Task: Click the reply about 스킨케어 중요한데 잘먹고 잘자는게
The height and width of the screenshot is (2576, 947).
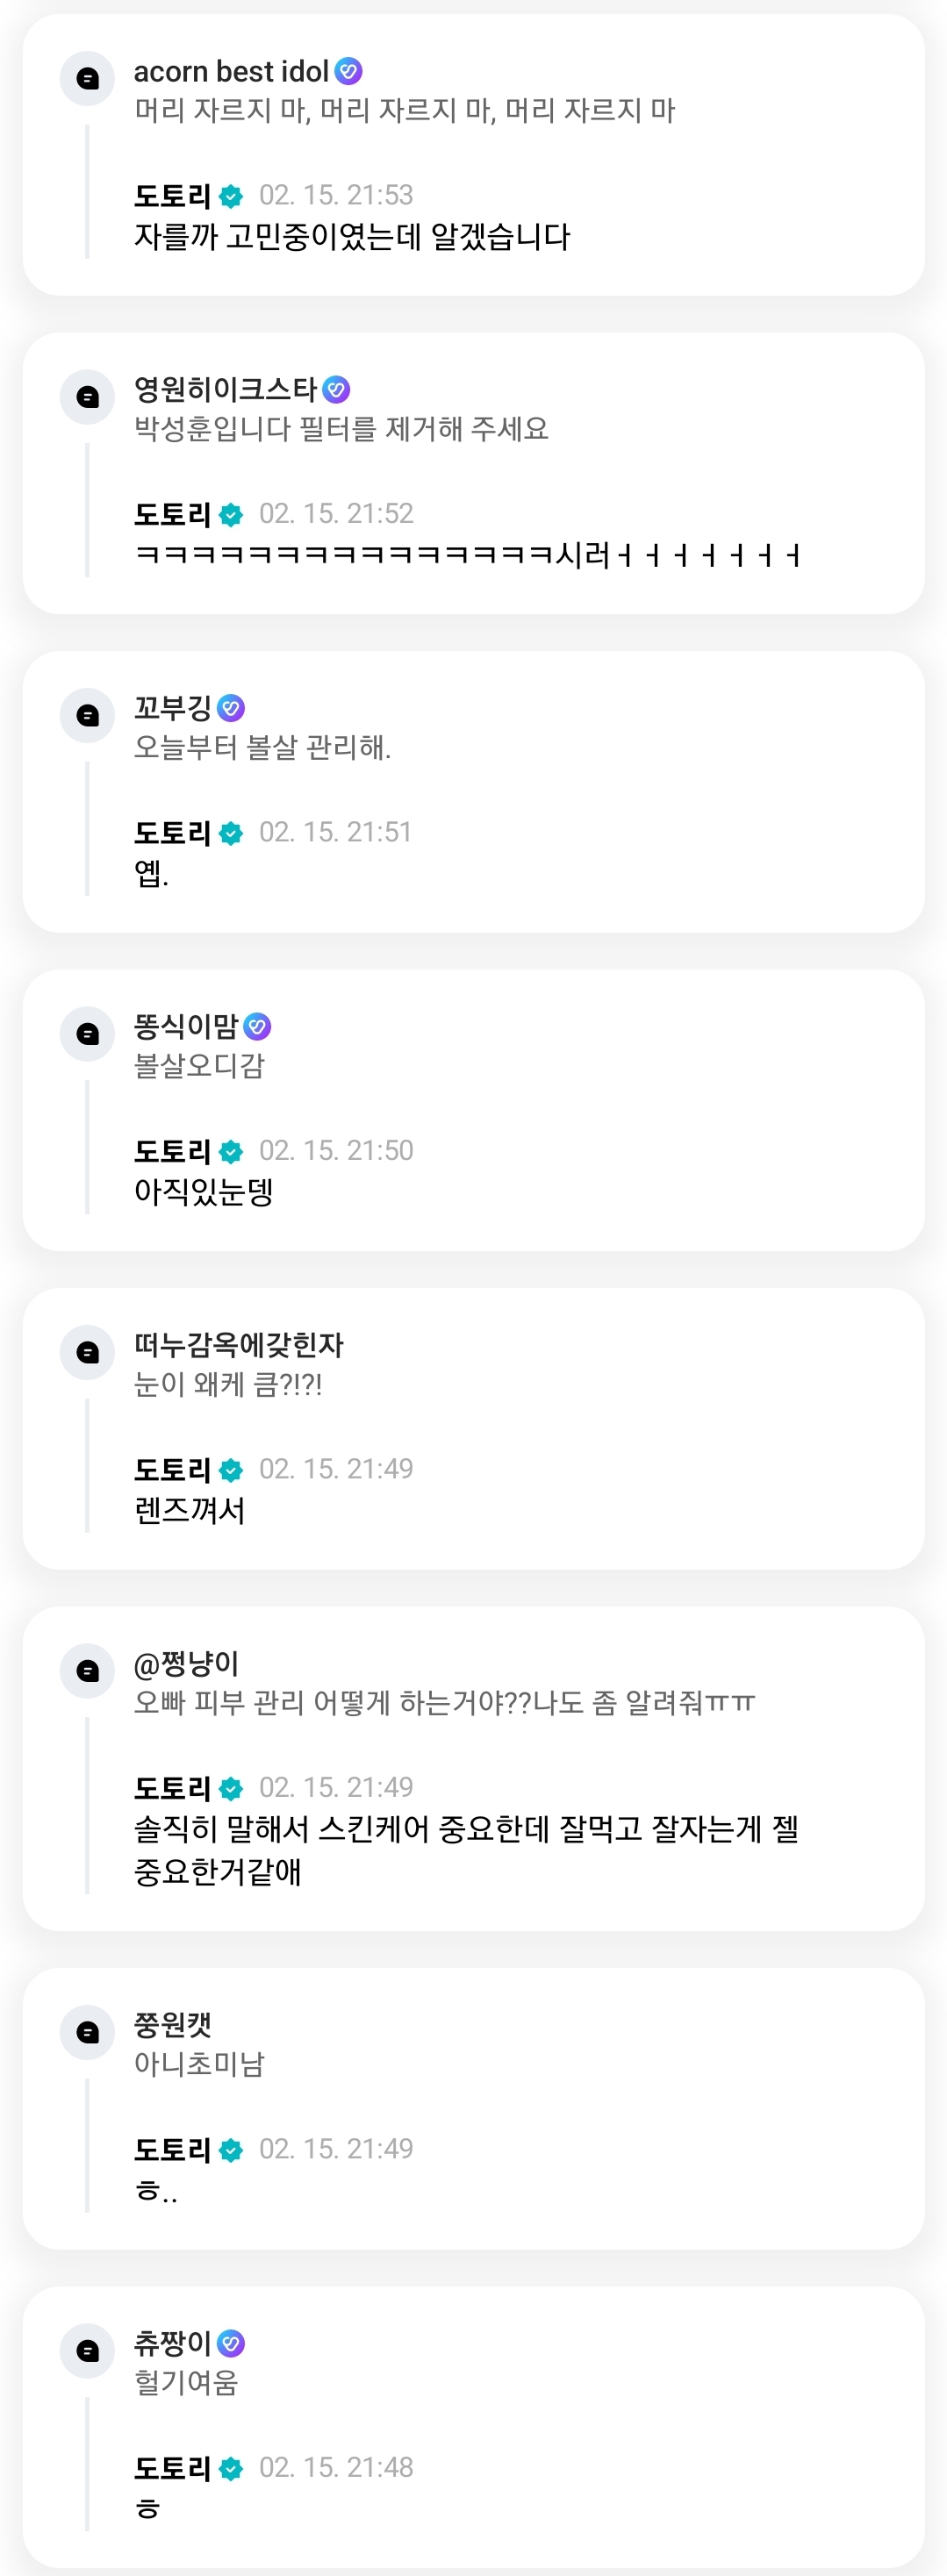Action: click(466, 1850)
